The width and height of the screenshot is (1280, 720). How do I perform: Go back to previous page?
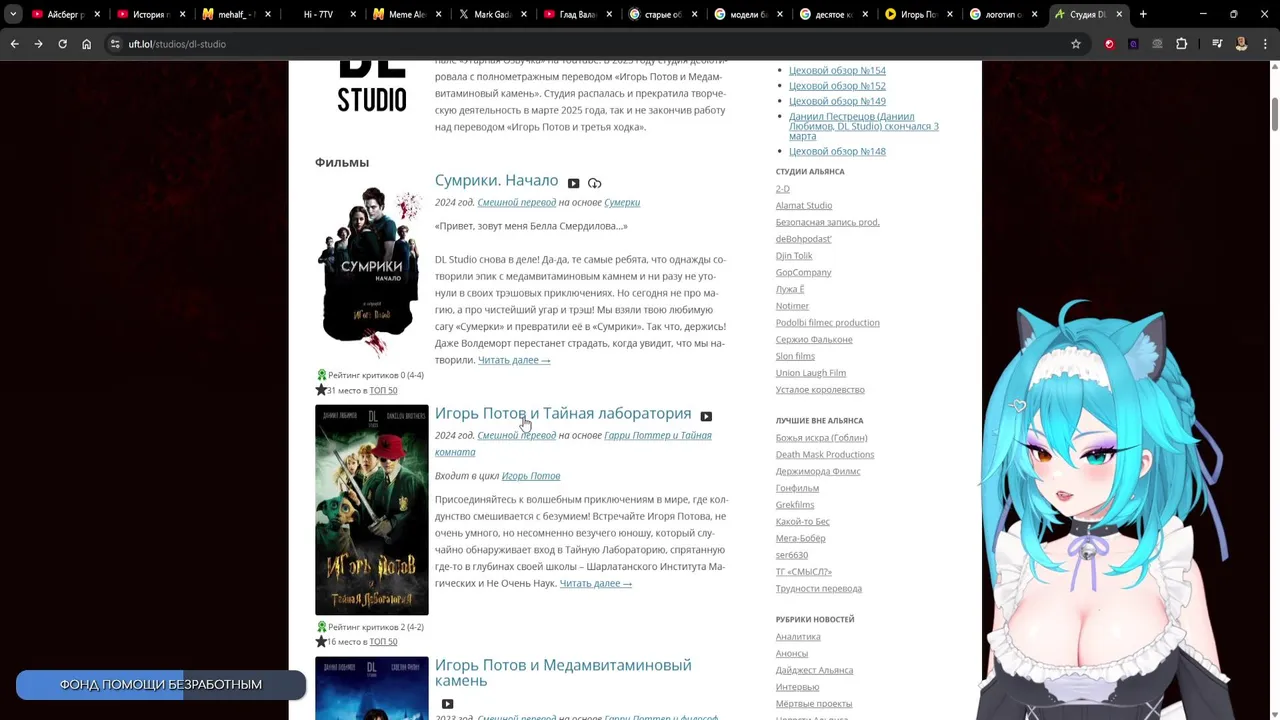tap(14, 44)
